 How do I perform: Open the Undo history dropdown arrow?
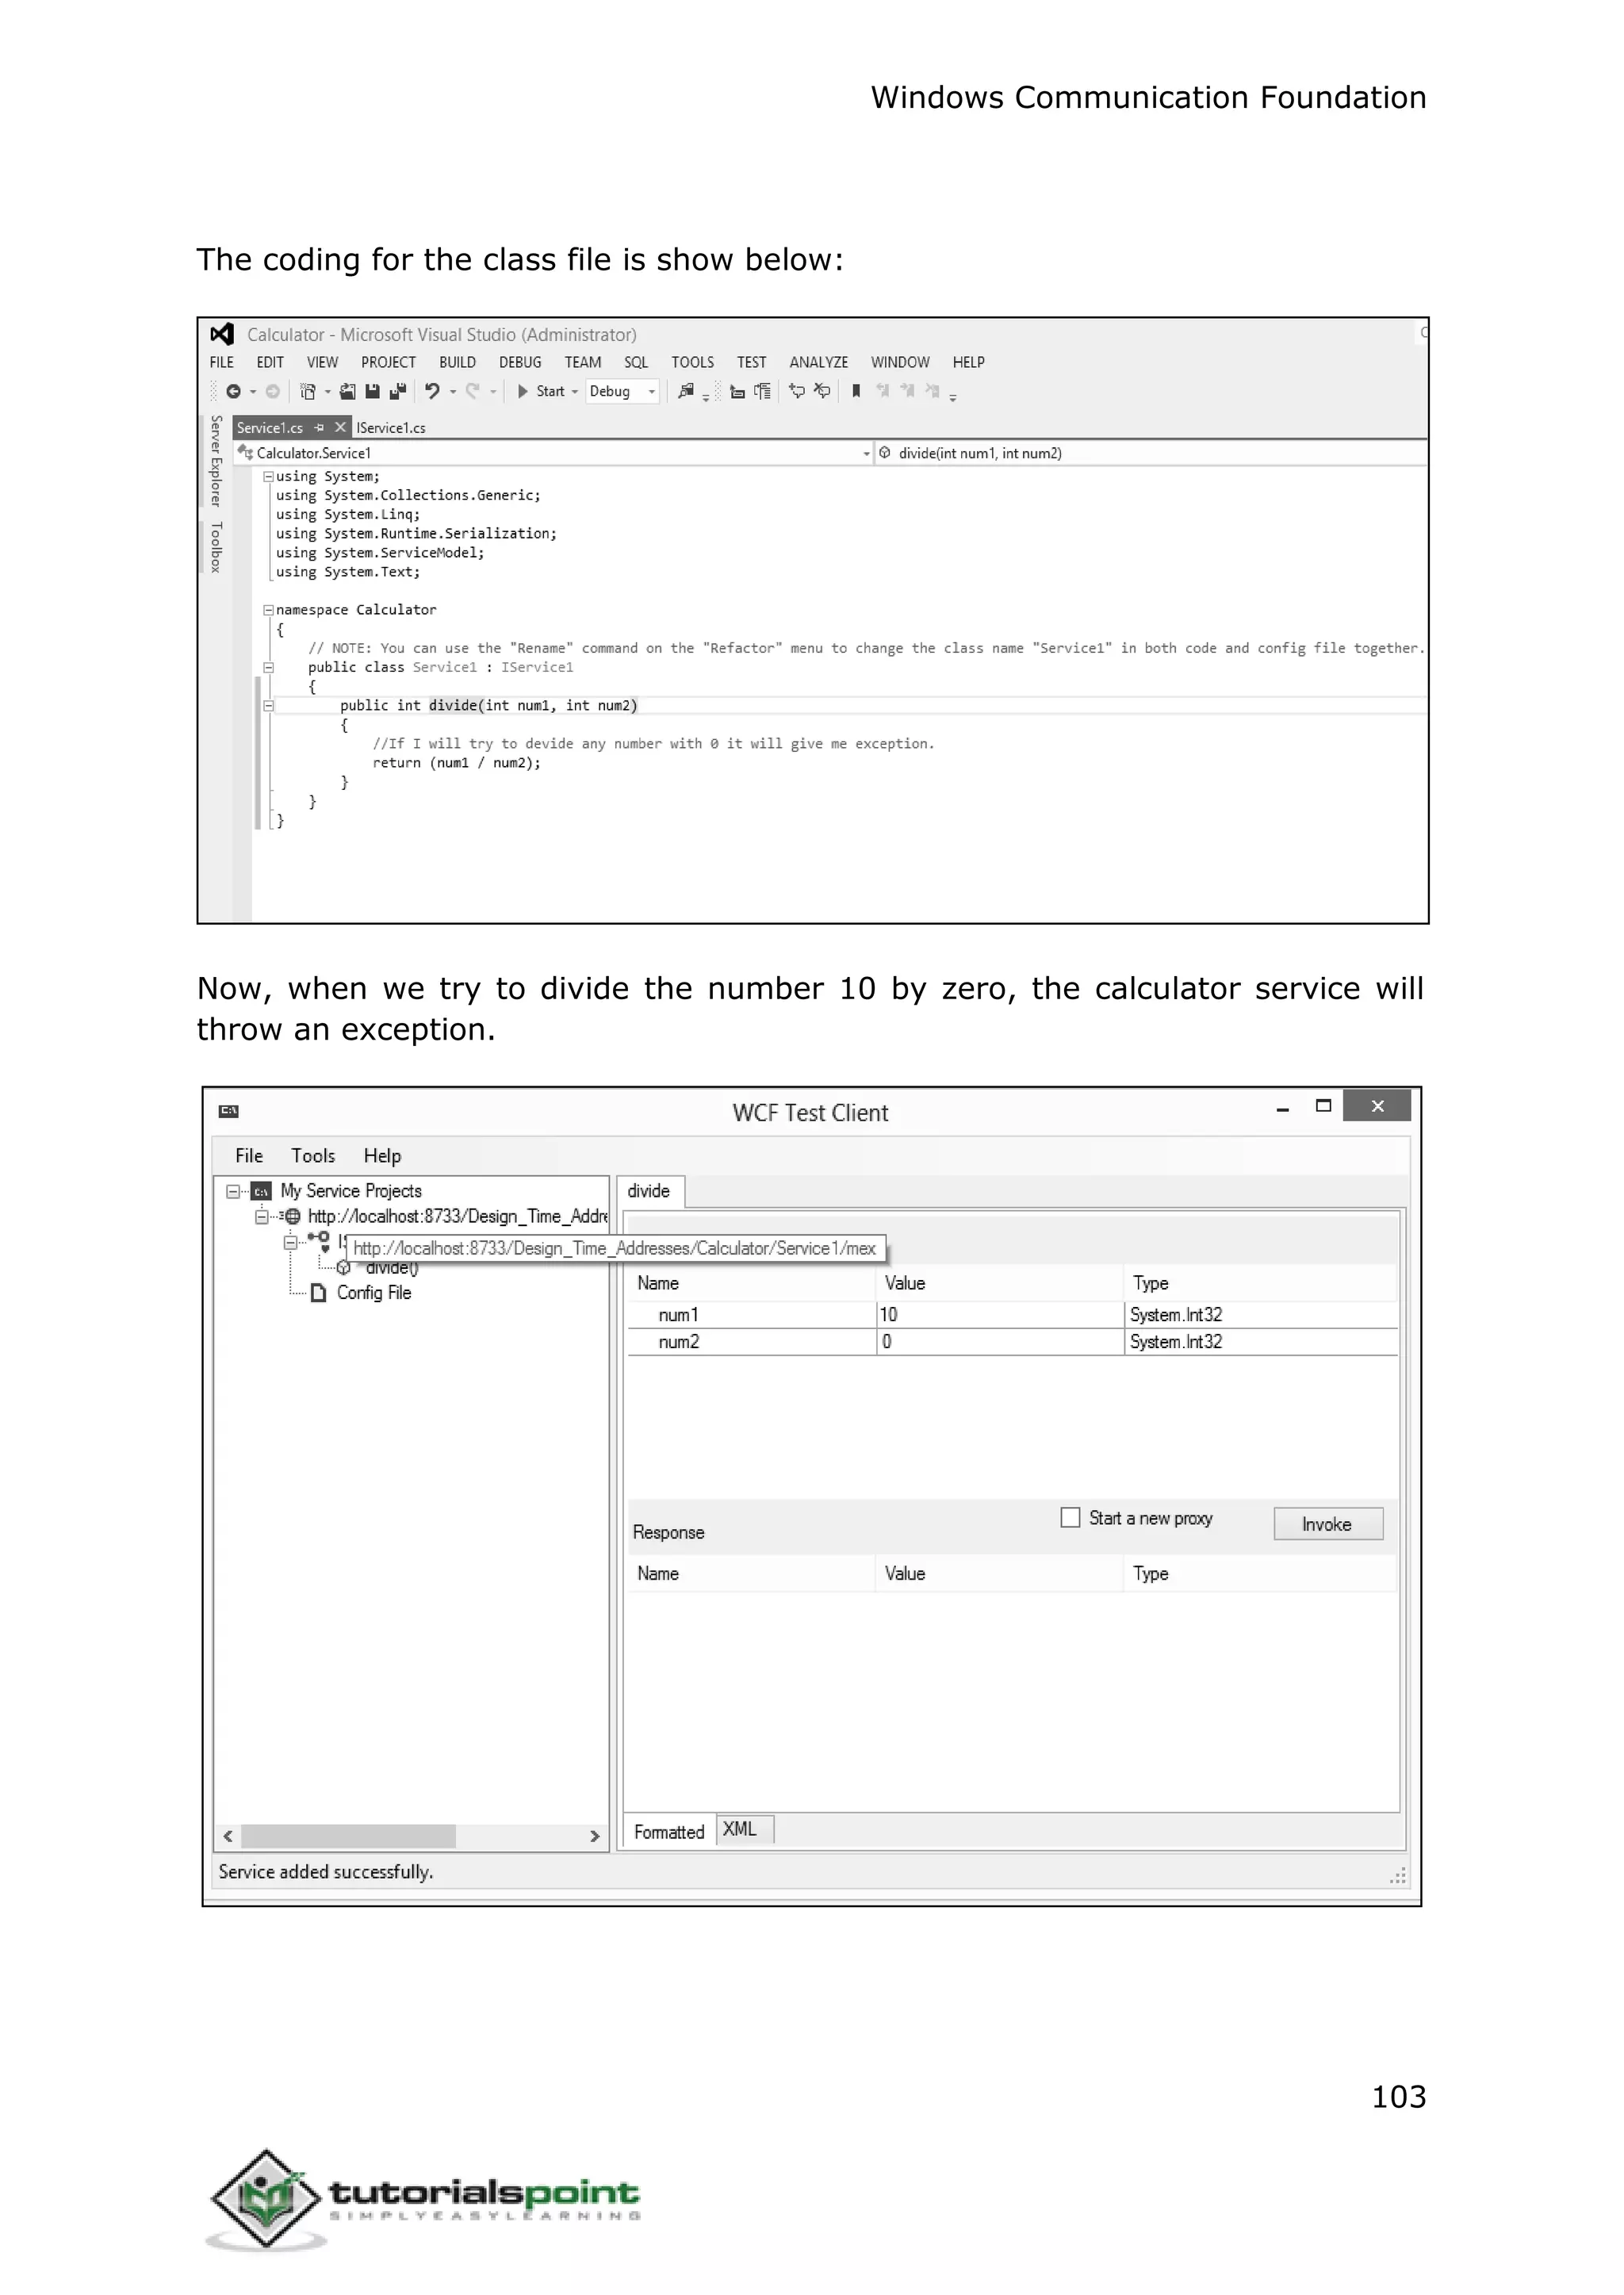452,392
